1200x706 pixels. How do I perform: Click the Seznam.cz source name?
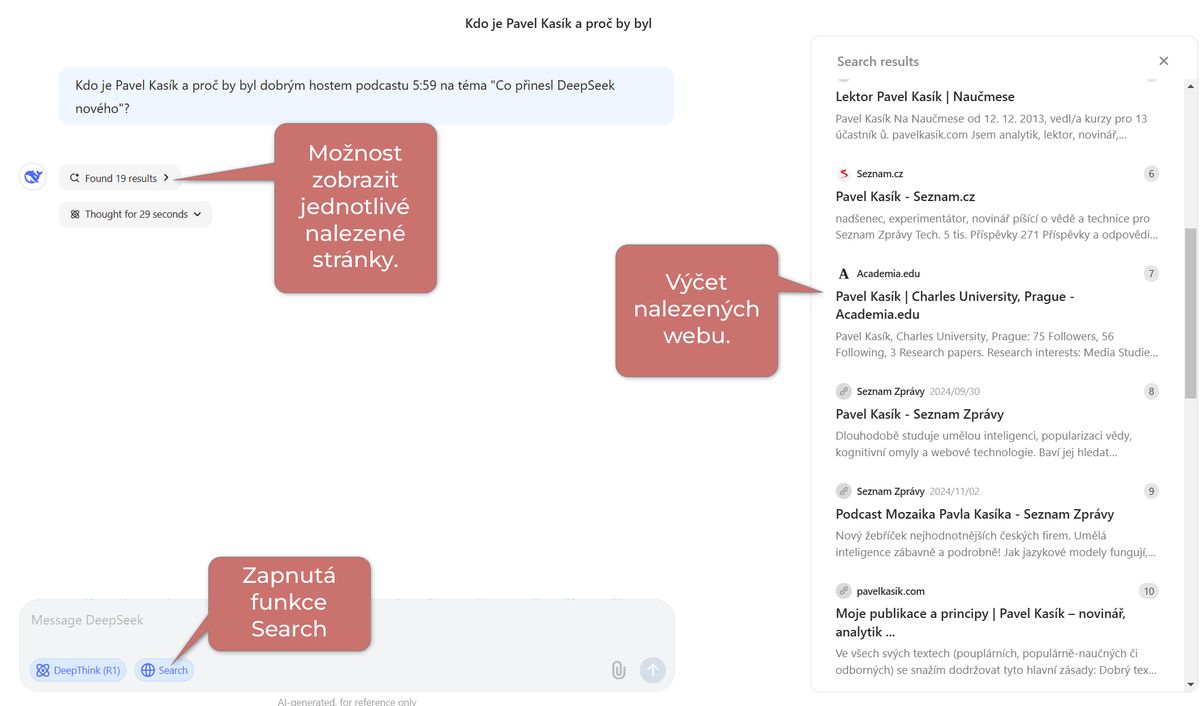click(880, 174)
